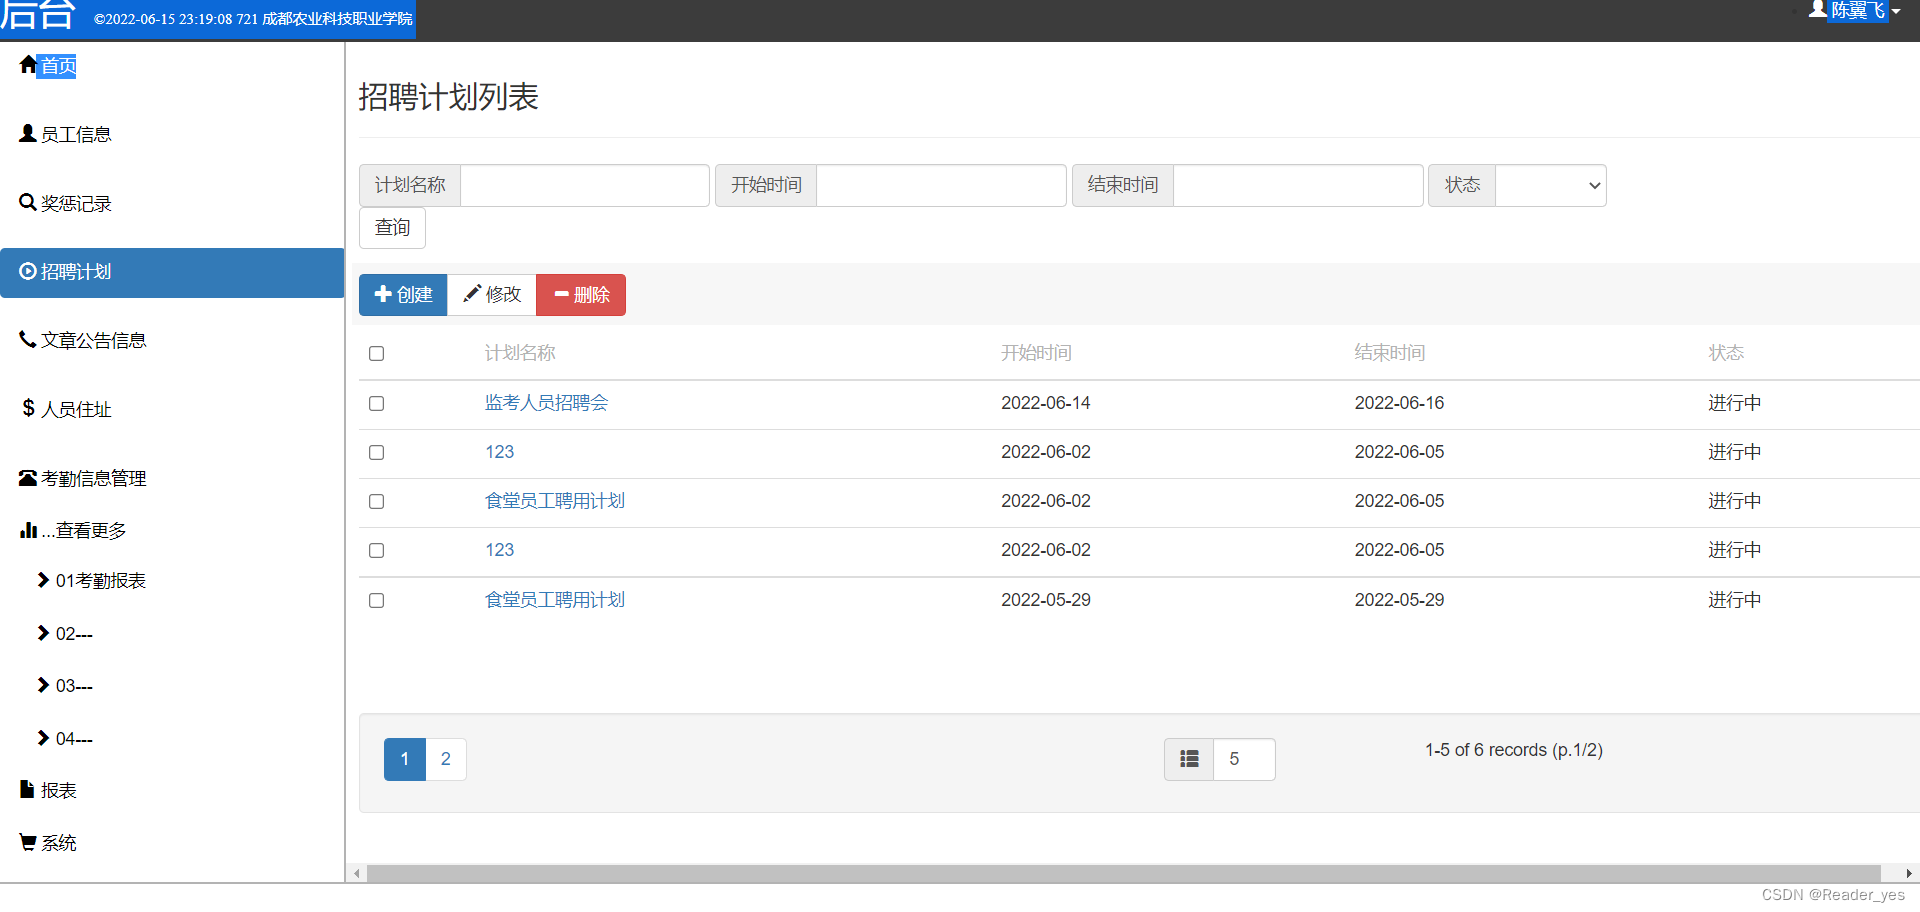Click the user avatar icon in top bar

(1818, 9)
